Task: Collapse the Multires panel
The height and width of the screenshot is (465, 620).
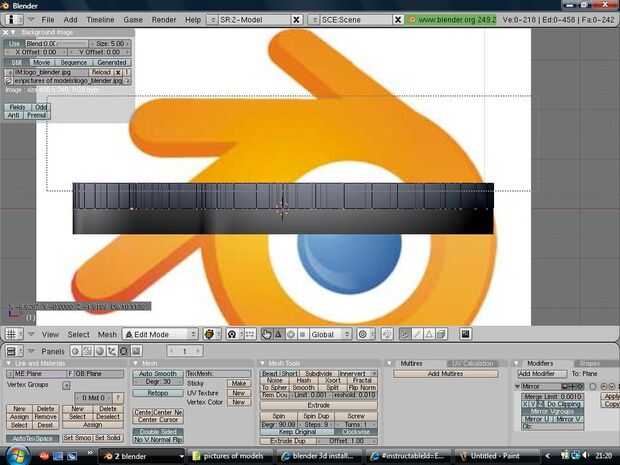Action: click(389, 363)
